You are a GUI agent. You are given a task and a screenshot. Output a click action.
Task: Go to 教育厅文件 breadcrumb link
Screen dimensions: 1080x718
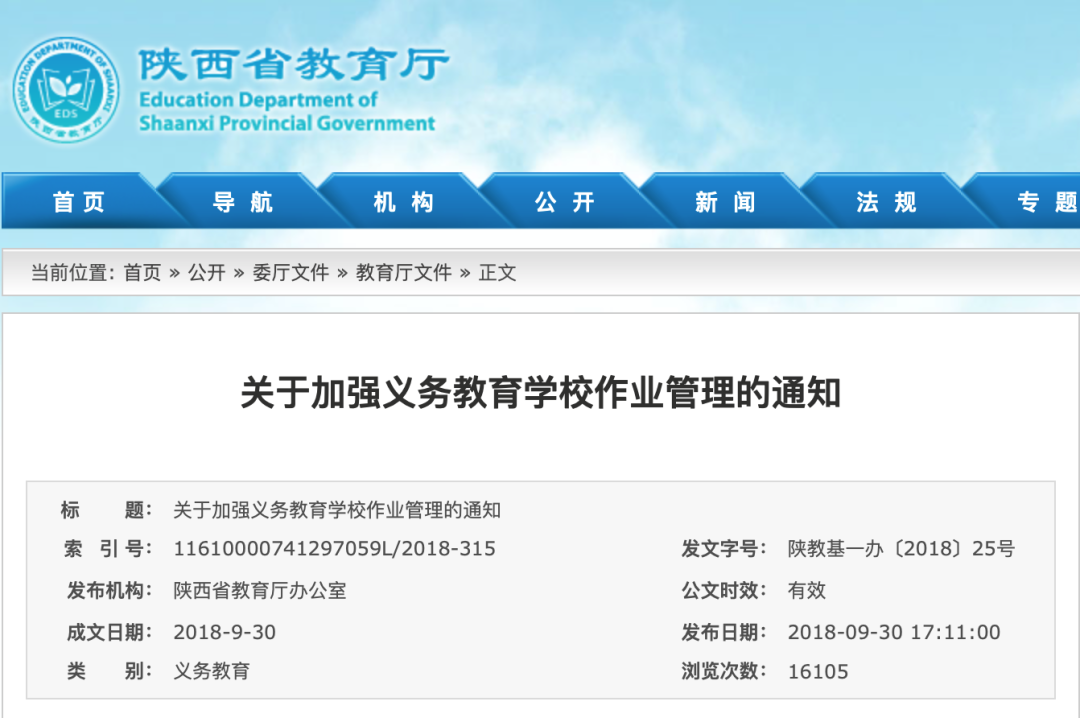point(404,273)
